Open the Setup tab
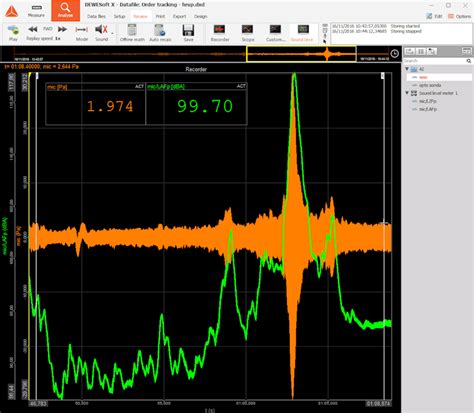 click(119, 16)
